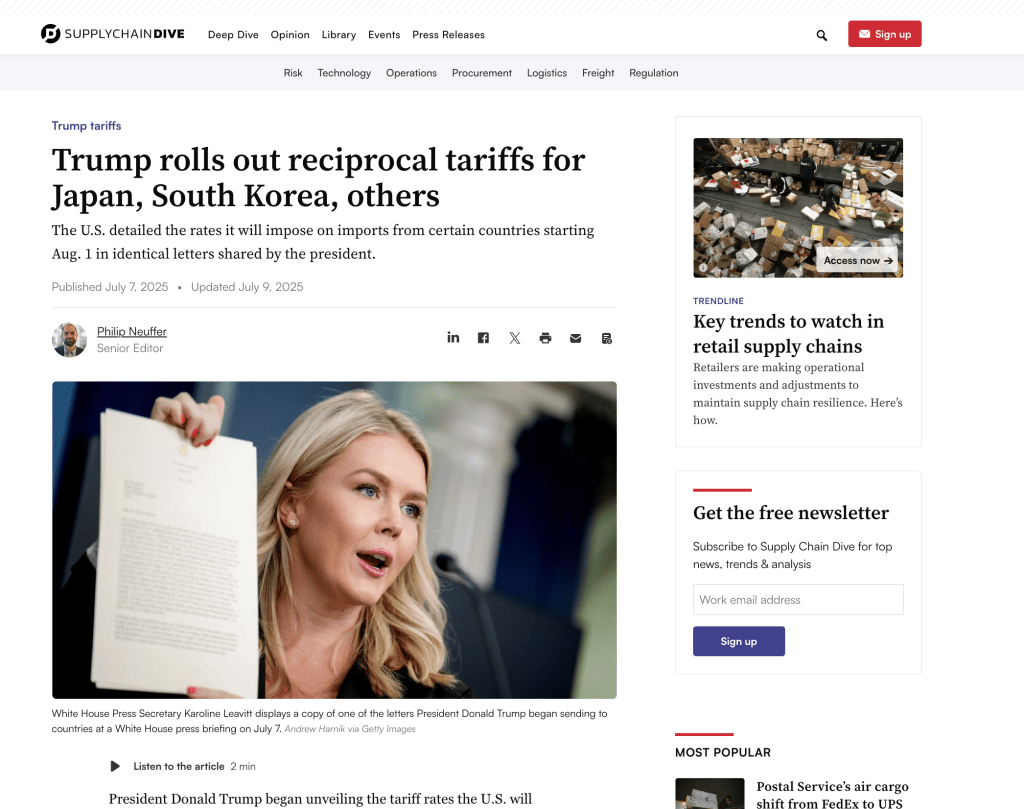Click the Supply Chain Dive logo
Viewport: 1024px width, 809px height.
pos(112,33)
